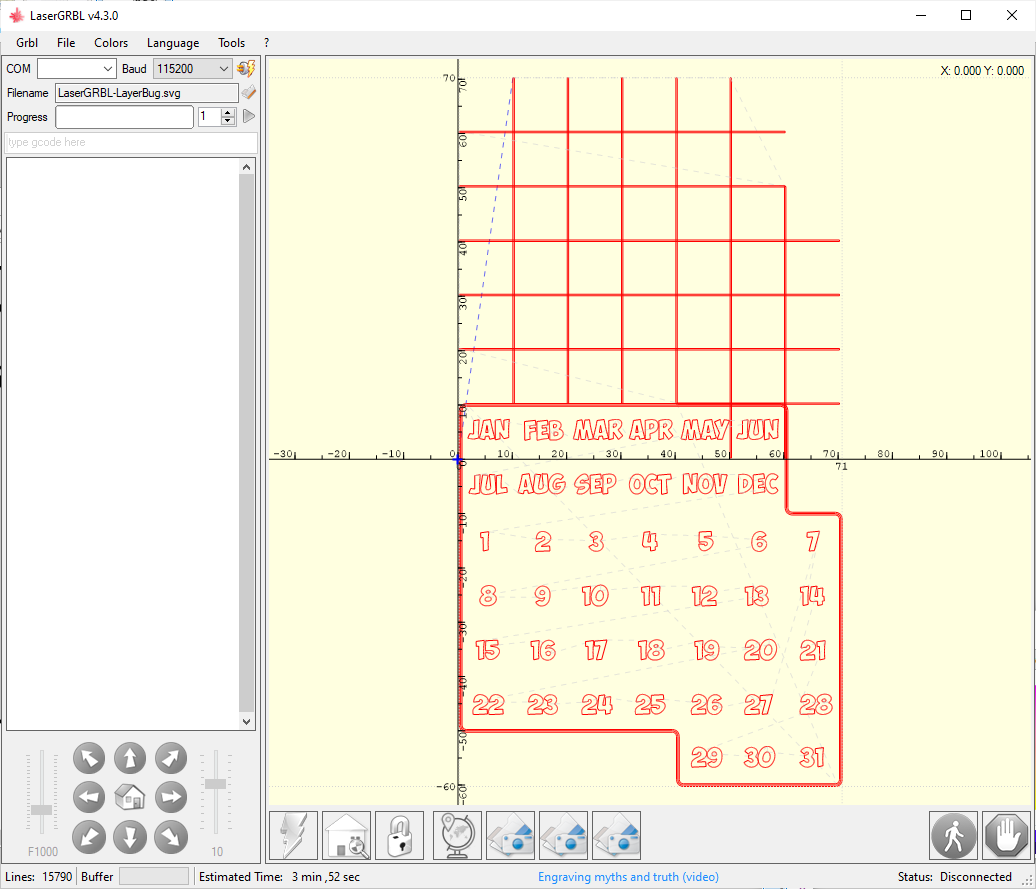Click the type gcode here input field
The height and width of the screenshot is (889, 1036).
(x=130, y=143)
